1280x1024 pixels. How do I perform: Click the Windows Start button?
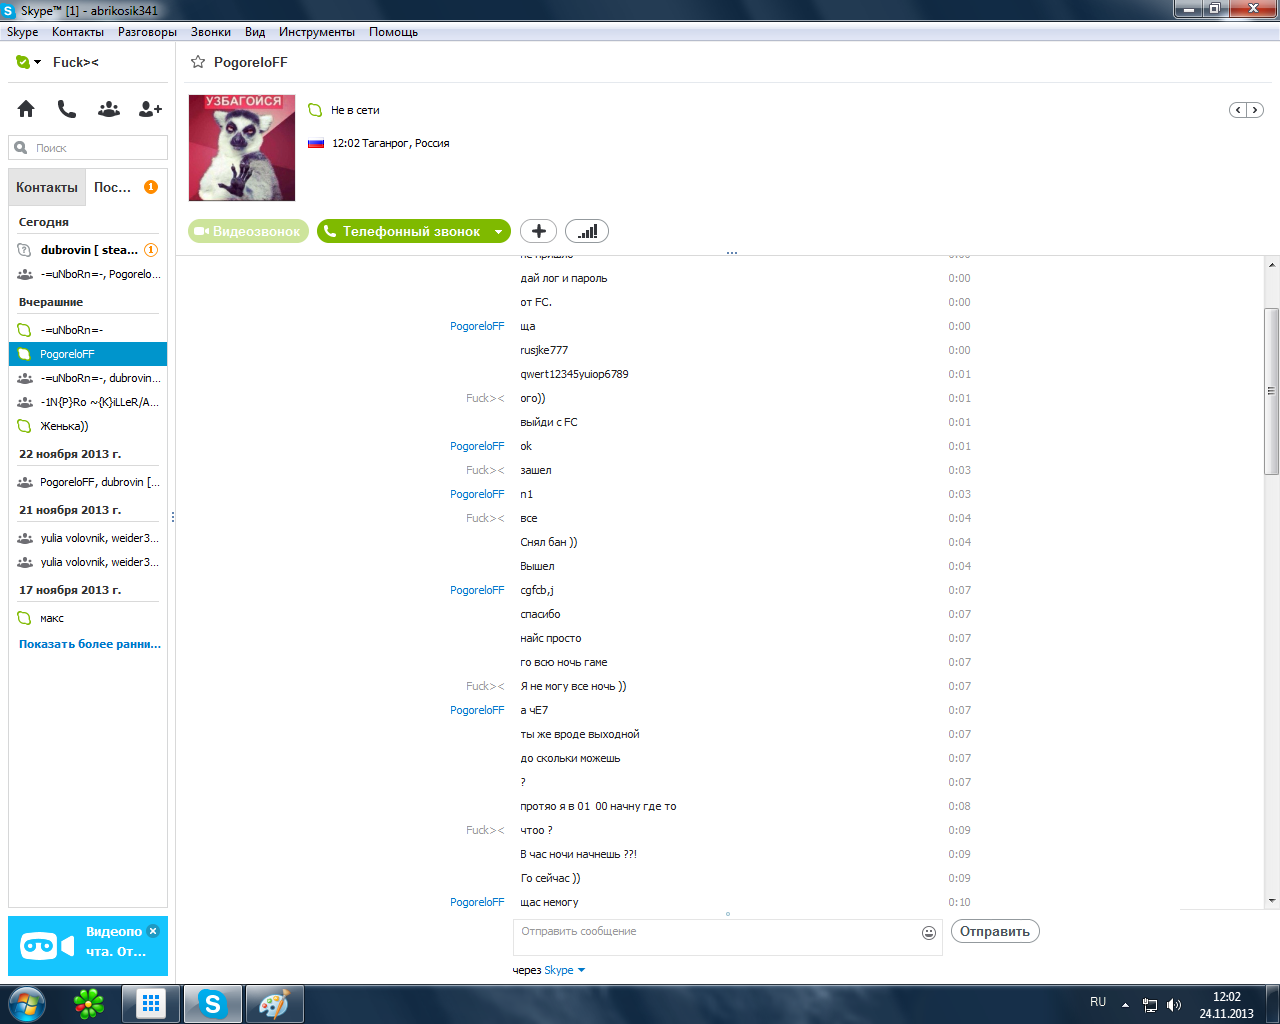(x=26, y=1004)
